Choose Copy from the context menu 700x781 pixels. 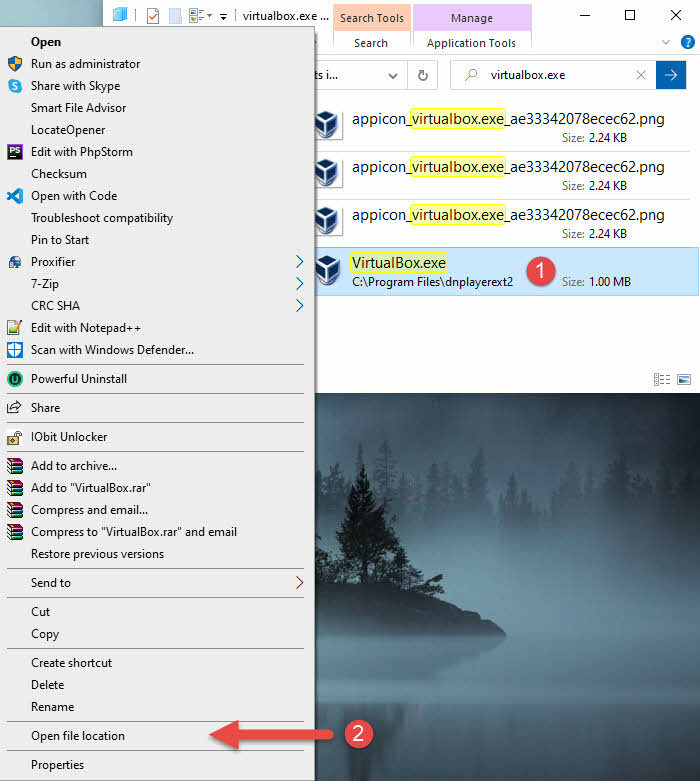[155, 634]
